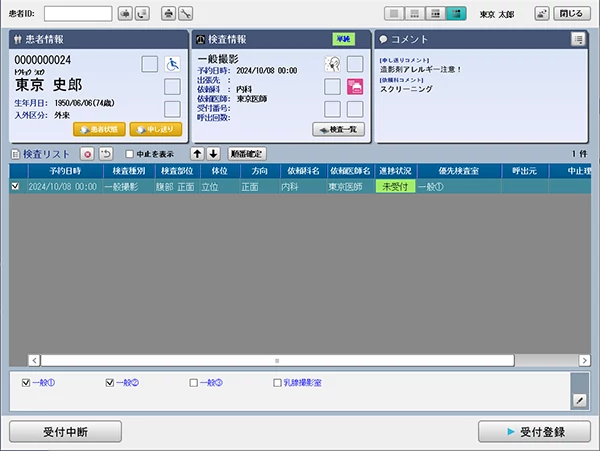The width and height of the screenshot is (600, 451).
Task: Click the 呼出元 column header
Action: 525,171
